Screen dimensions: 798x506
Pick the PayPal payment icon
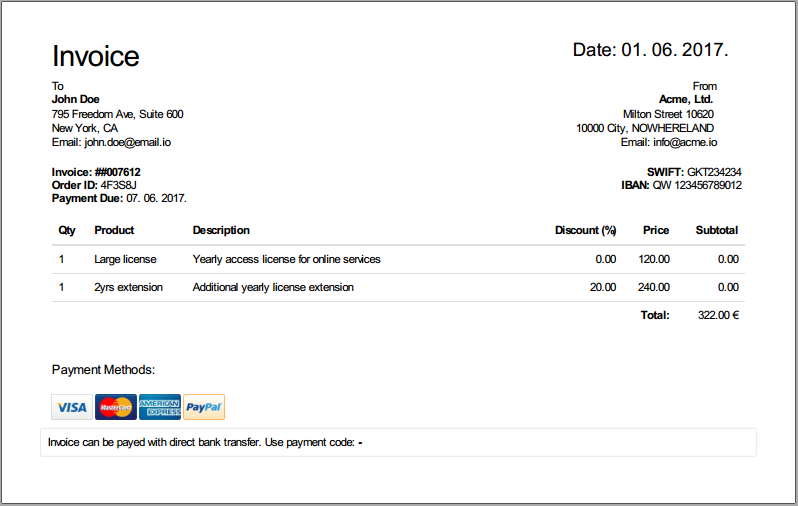(204, 407)
